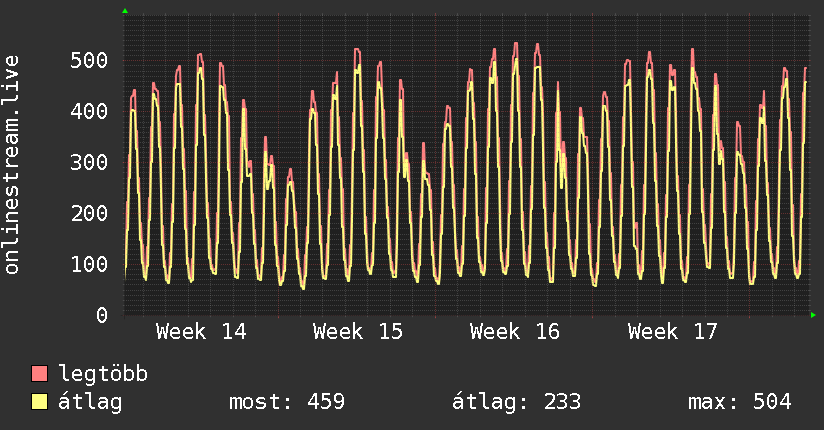Click the green arrow atop the y-axis
The width and height of the screenshot is (824, 430).
click(125, 11)
